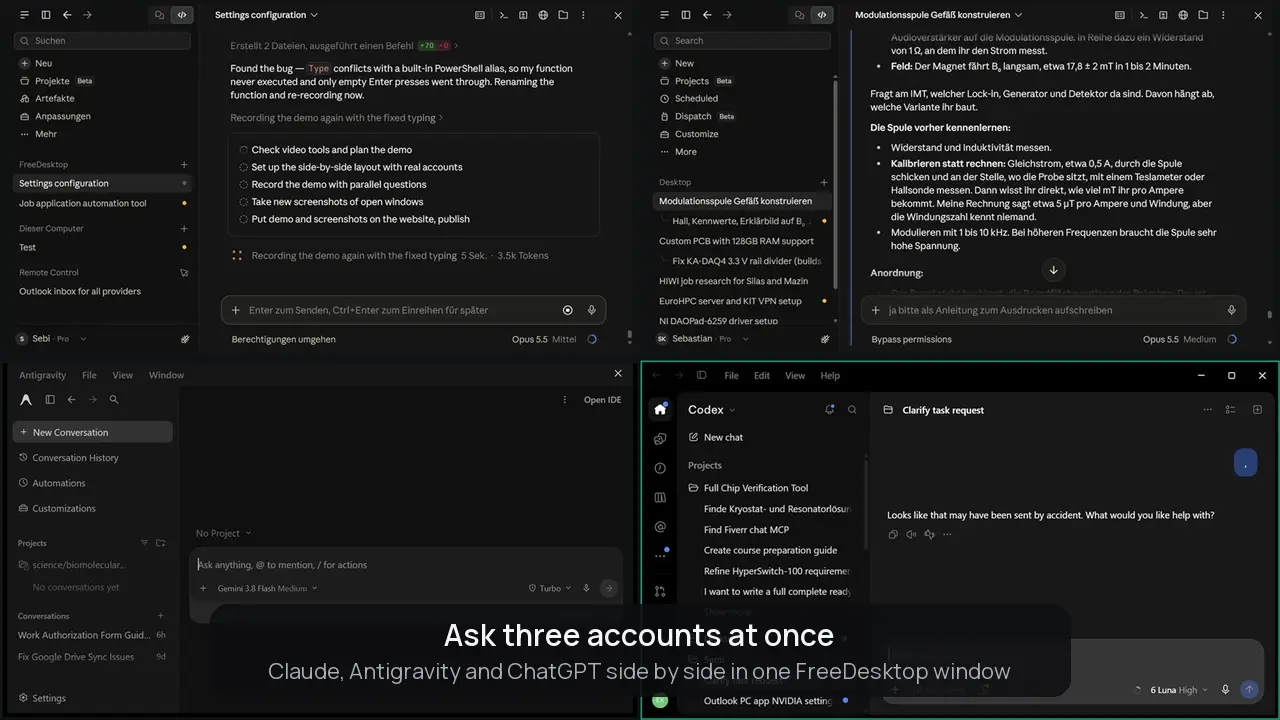Open the Window menu in Antigravity

166,375
